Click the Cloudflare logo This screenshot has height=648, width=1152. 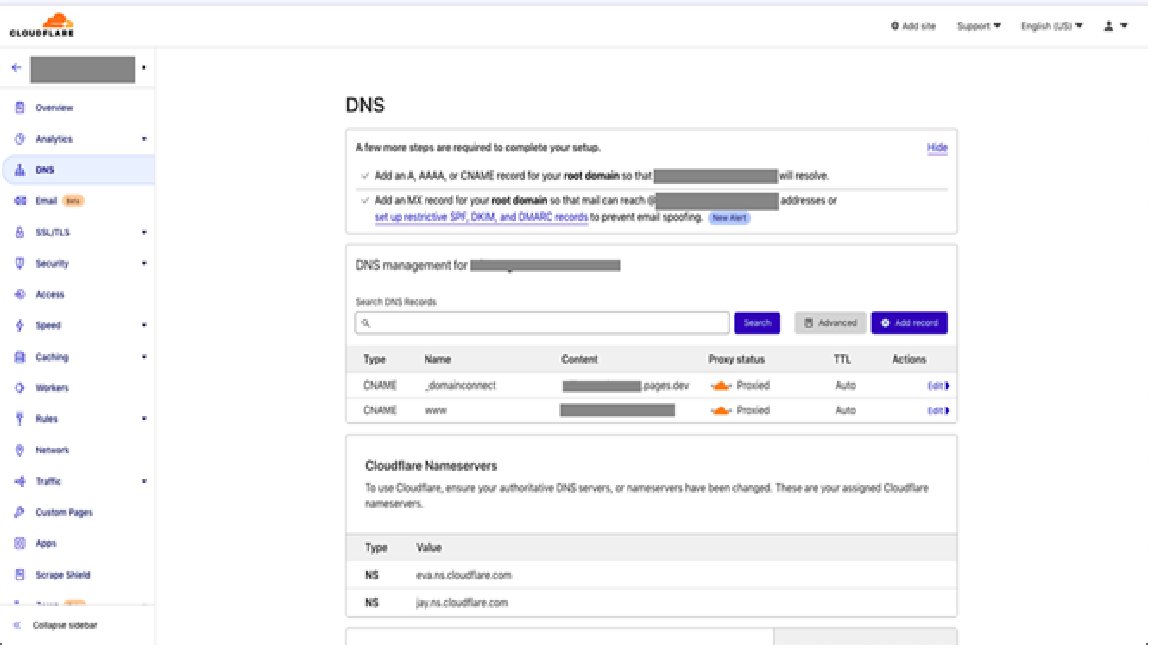click(x=41, y=25)
